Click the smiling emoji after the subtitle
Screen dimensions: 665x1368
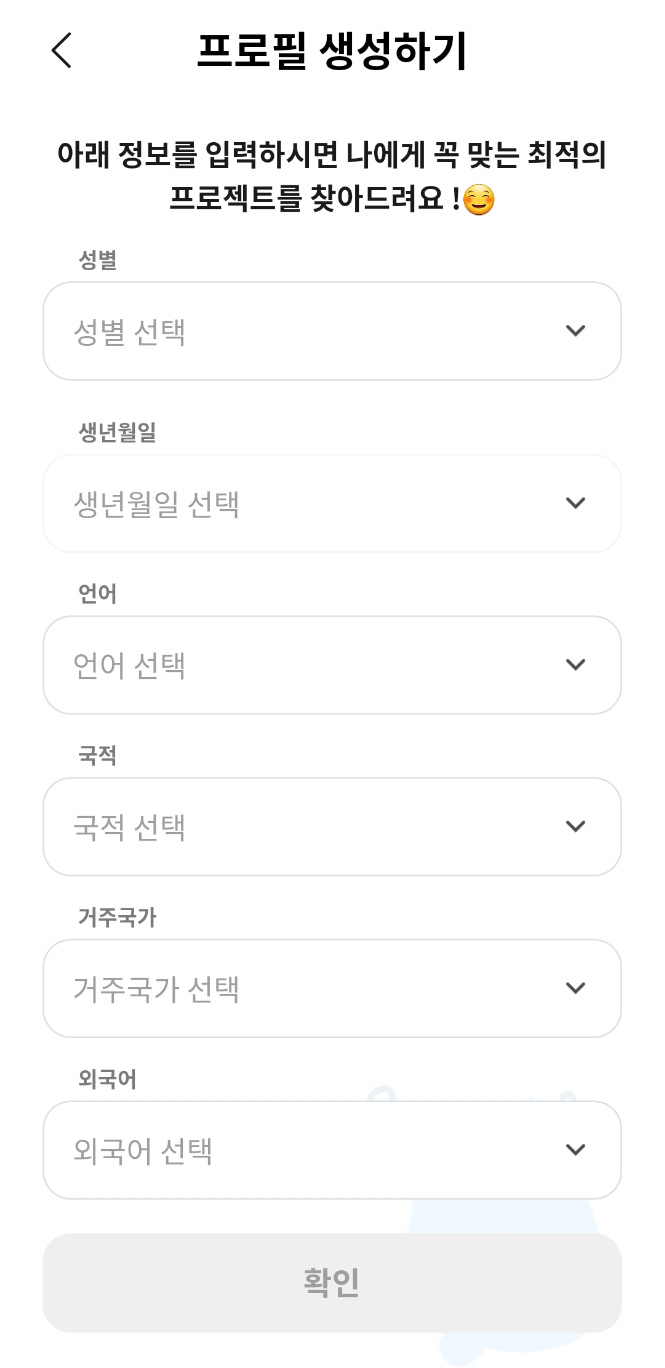pos(479,201)
